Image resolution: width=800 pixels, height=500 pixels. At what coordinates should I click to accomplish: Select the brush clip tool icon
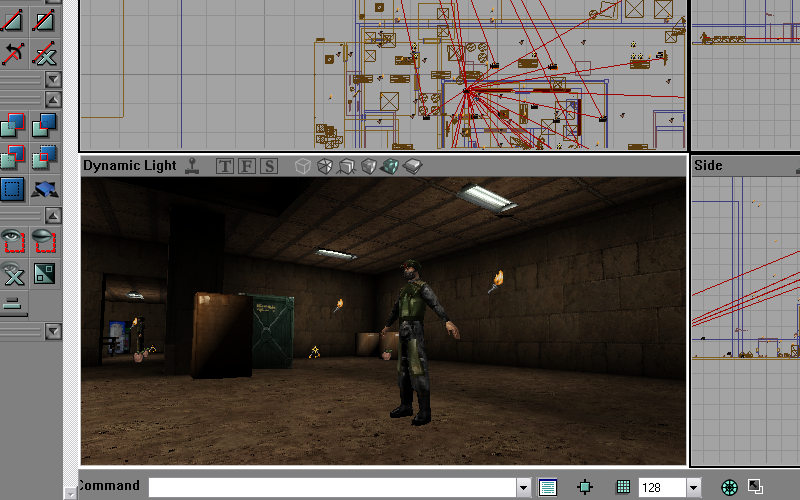[12, 20]
